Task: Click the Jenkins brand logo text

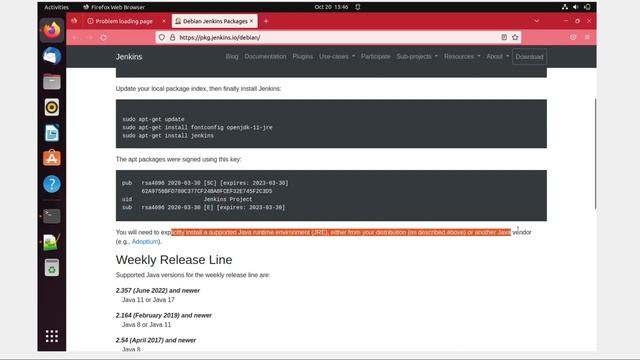Action: click(x=129, y=57)
